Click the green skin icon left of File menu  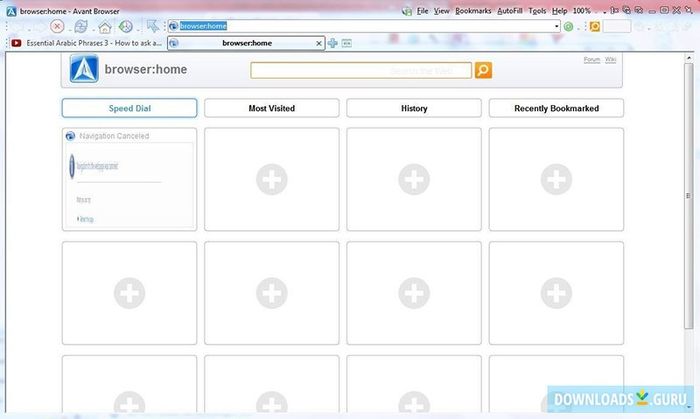pyautogui.click(x=407, y=12)
